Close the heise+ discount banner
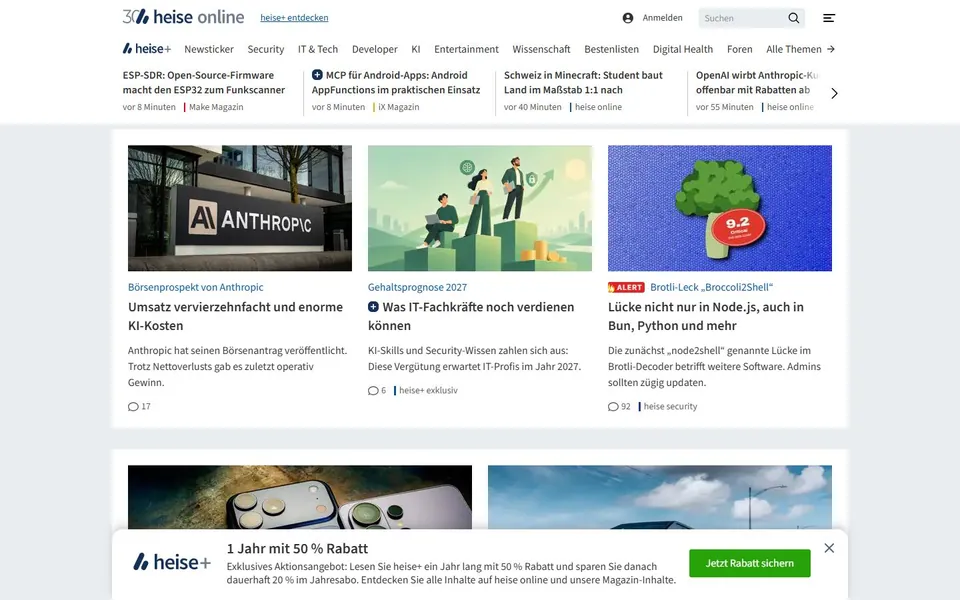This screenshot has height=600, width=960. click(829, 548)
